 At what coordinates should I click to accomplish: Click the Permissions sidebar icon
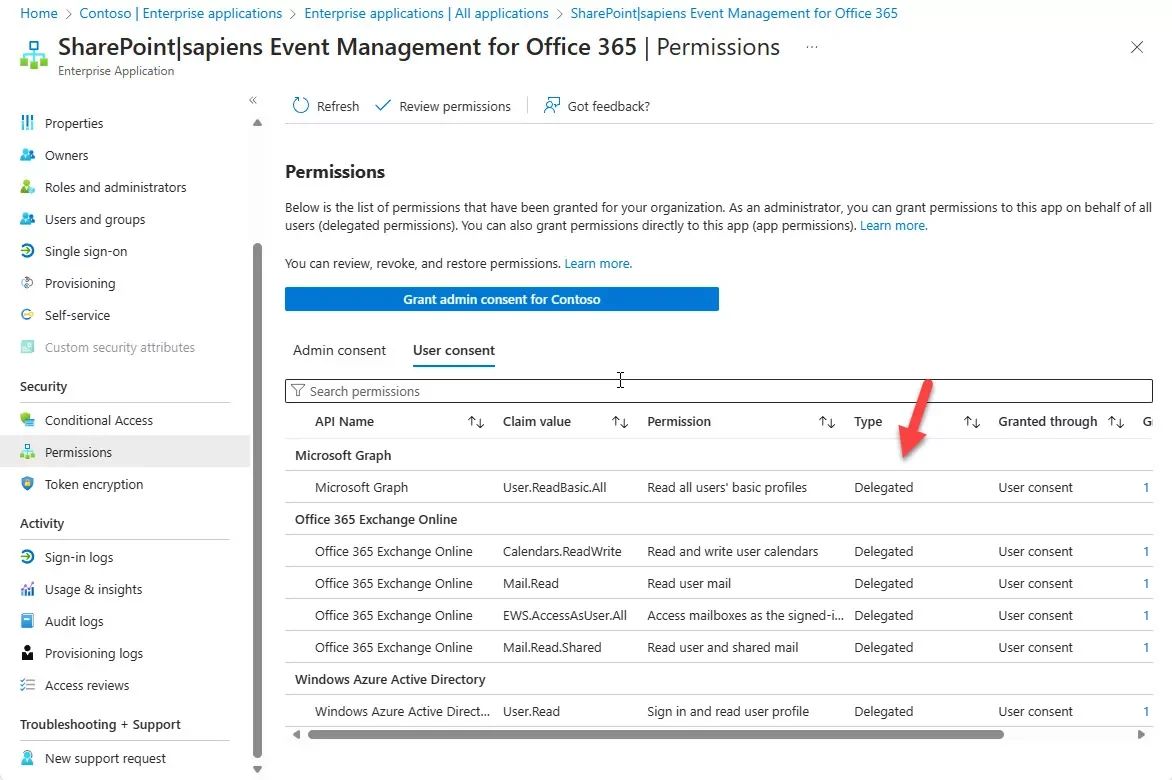[28, 452]
